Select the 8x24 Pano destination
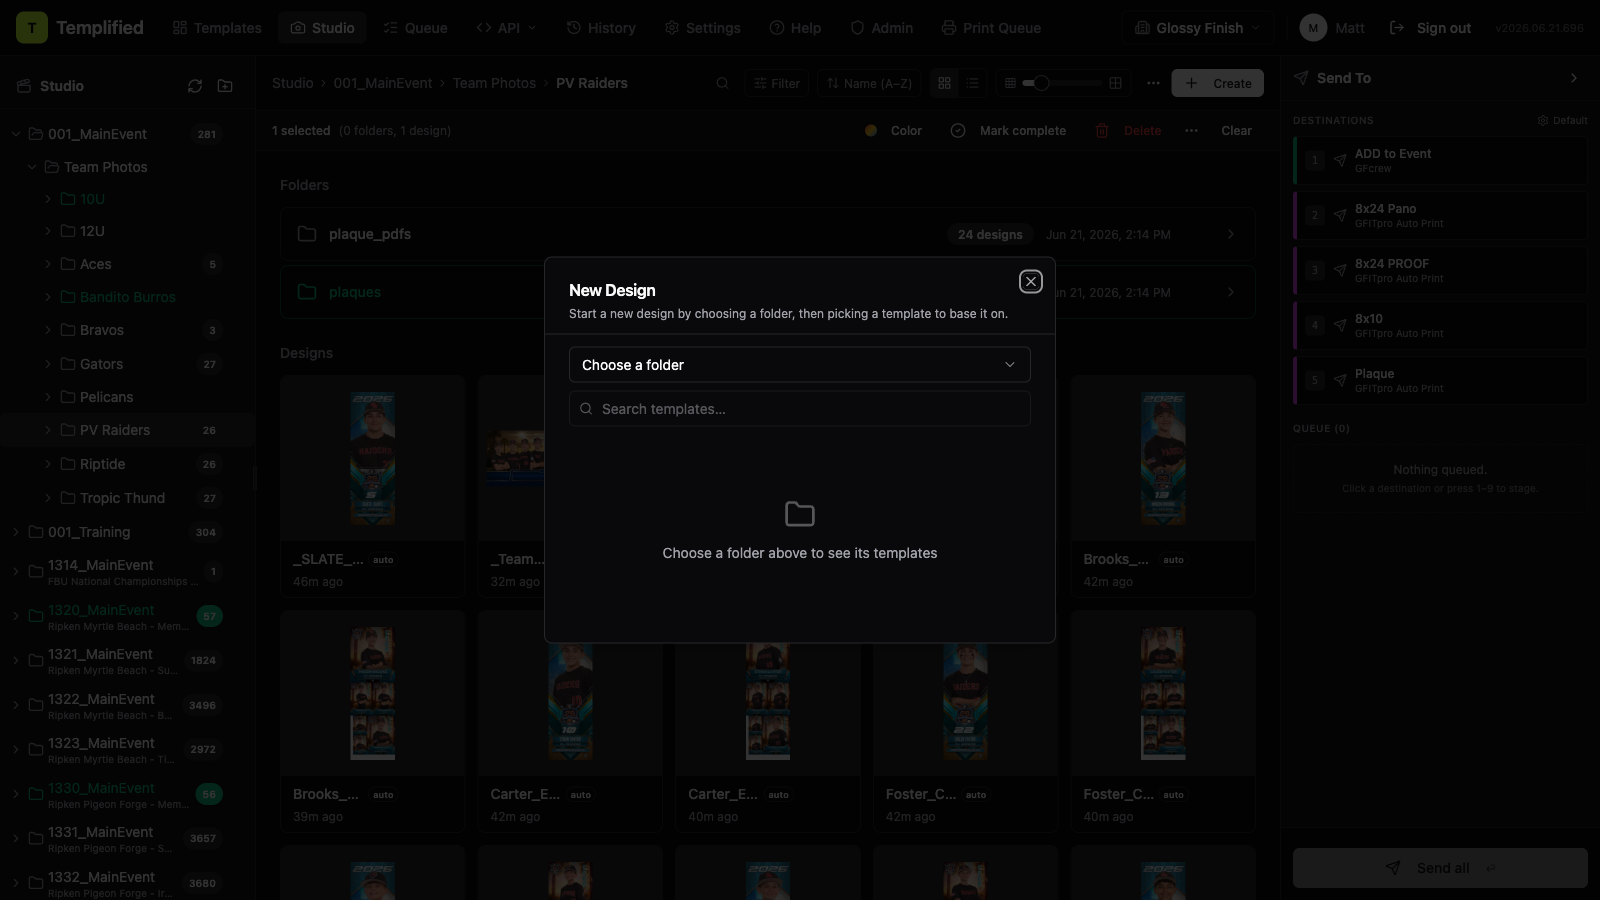This screenshot has height=900, width=1600. coord(1440,215)
